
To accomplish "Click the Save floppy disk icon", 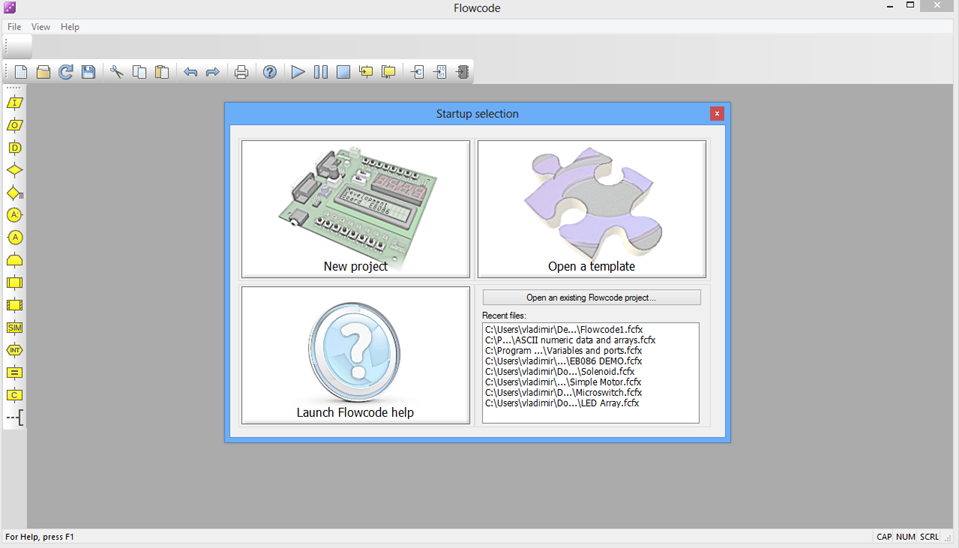I will coord(88,72).
